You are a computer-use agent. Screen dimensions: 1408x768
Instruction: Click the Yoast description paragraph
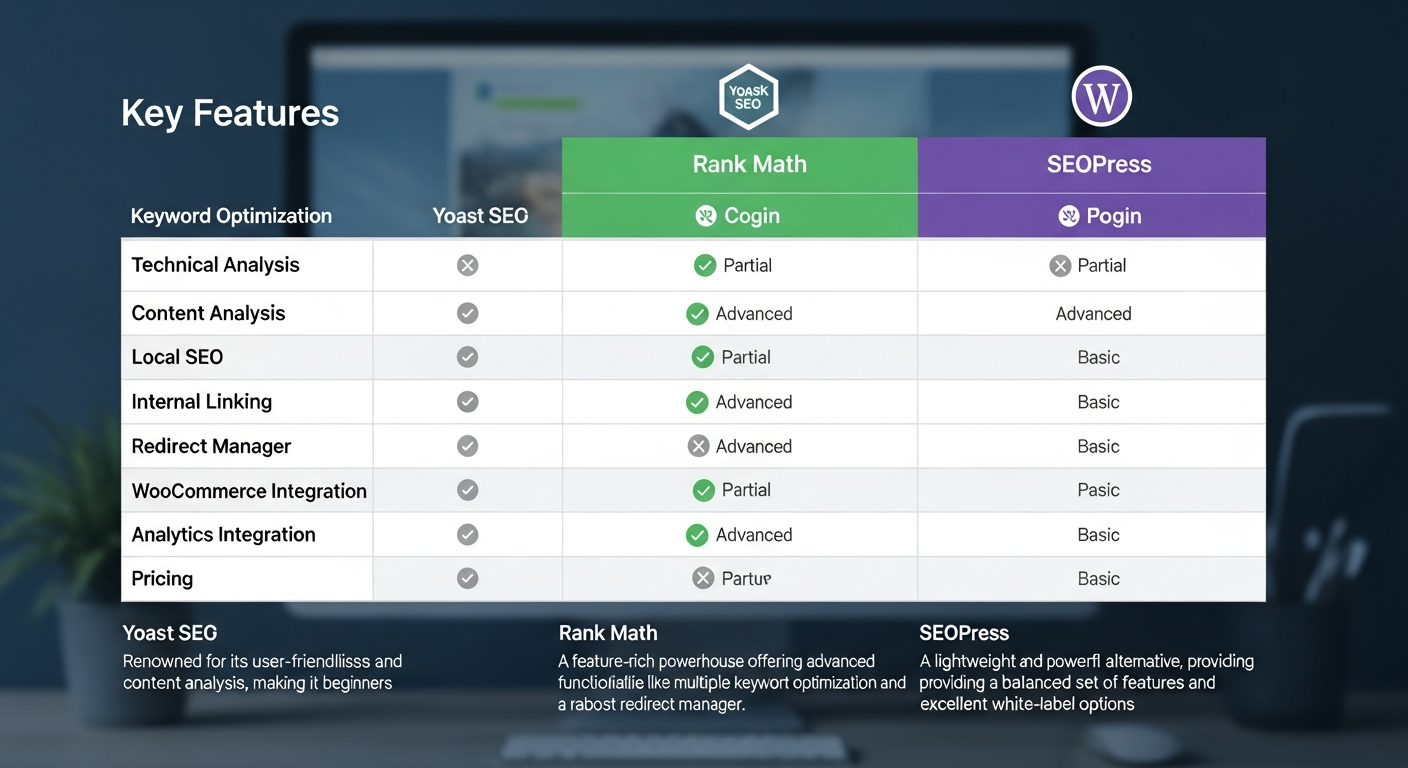(262, 672)
